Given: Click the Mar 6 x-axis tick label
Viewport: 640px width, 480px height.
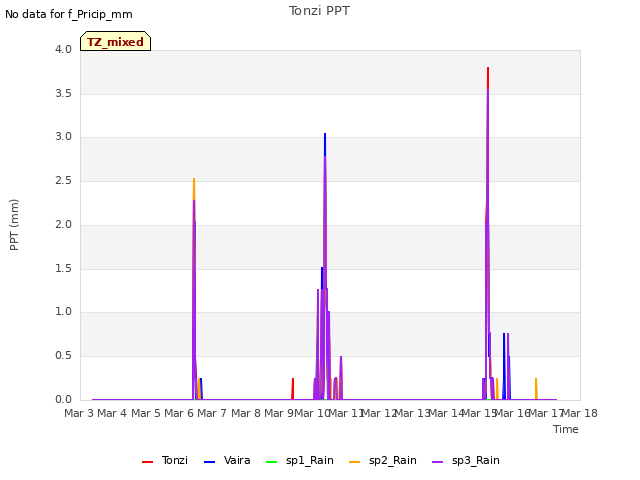Looking at the screenshot, I should [x=179, y=413].
